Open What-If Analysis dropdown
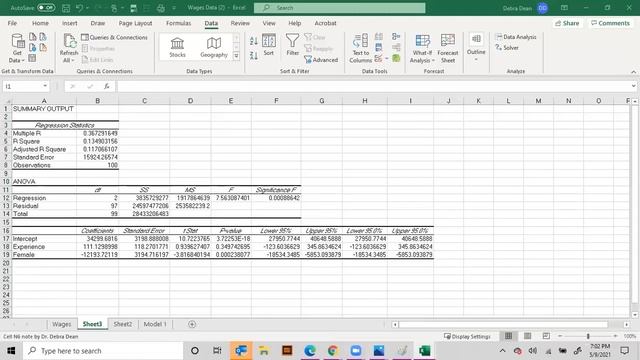Image resolution: width=640 pixels, height=360 pixels. tap(422, 49)
